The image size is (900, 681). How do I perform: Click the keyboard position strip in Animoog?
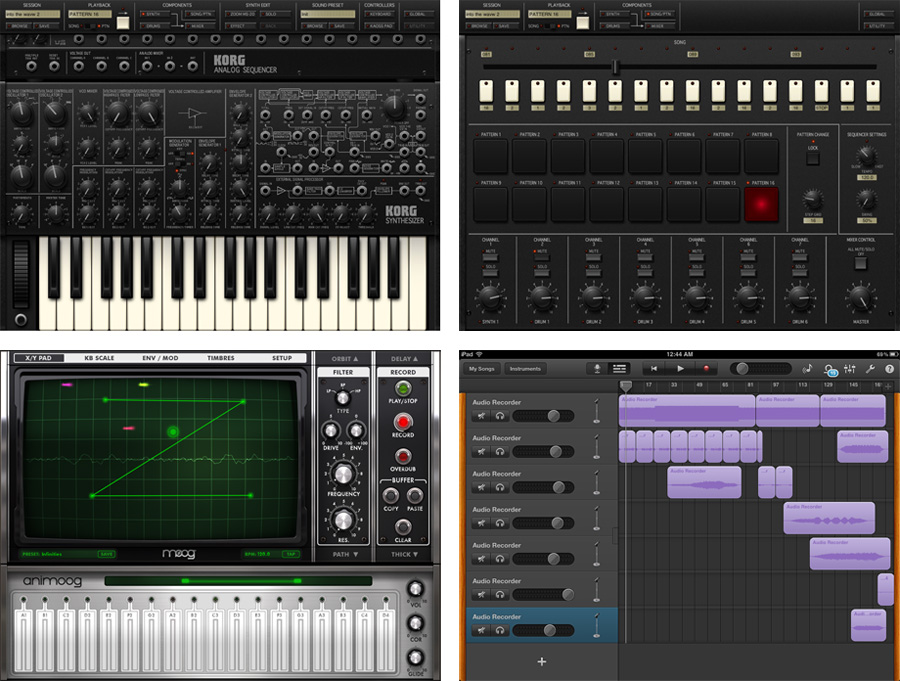(238, 581)
